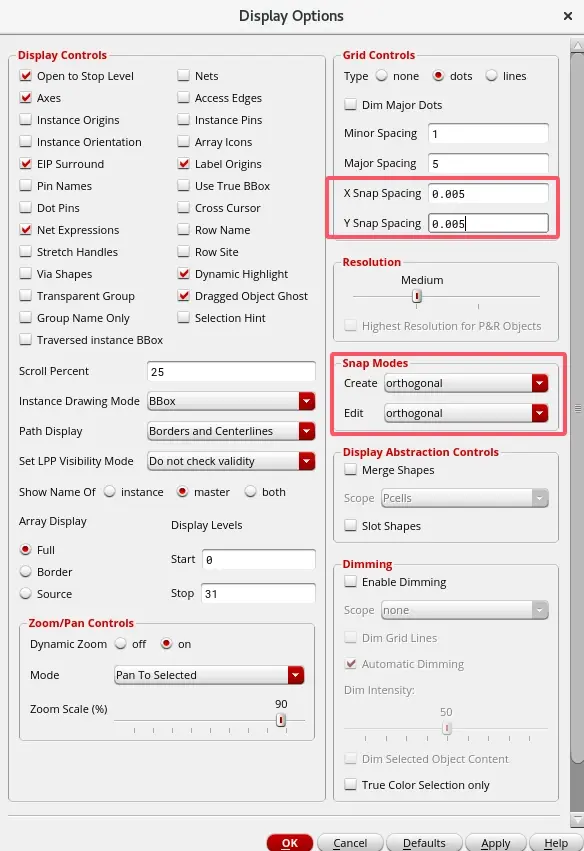Click the OK button
The width and height of the screenshot is (584, 851).
(x=290, y=842)
